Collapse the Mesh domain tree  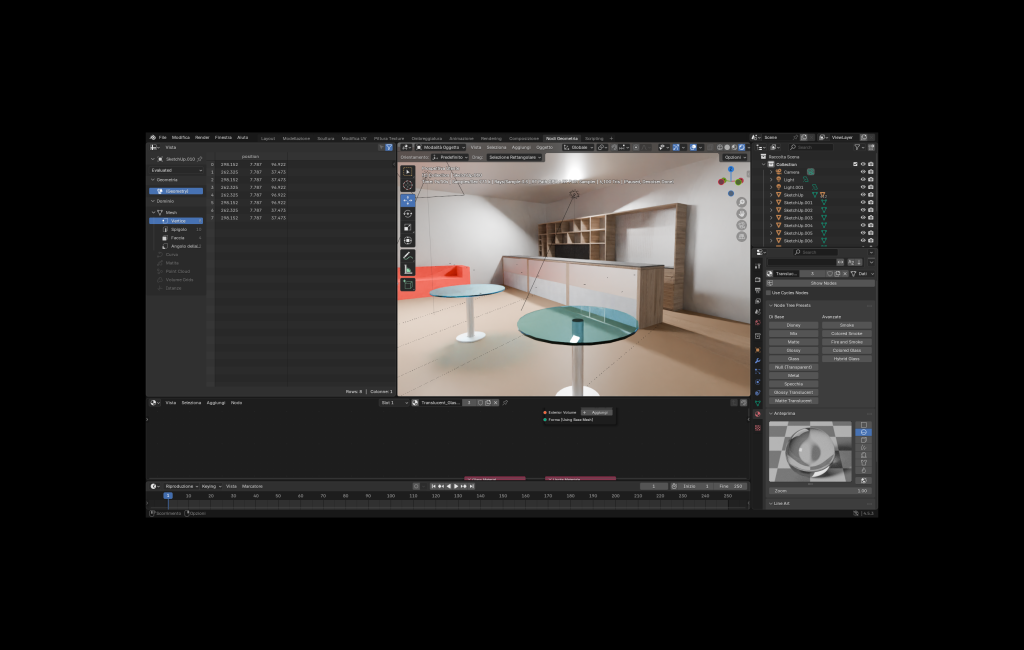click(155, 212)
